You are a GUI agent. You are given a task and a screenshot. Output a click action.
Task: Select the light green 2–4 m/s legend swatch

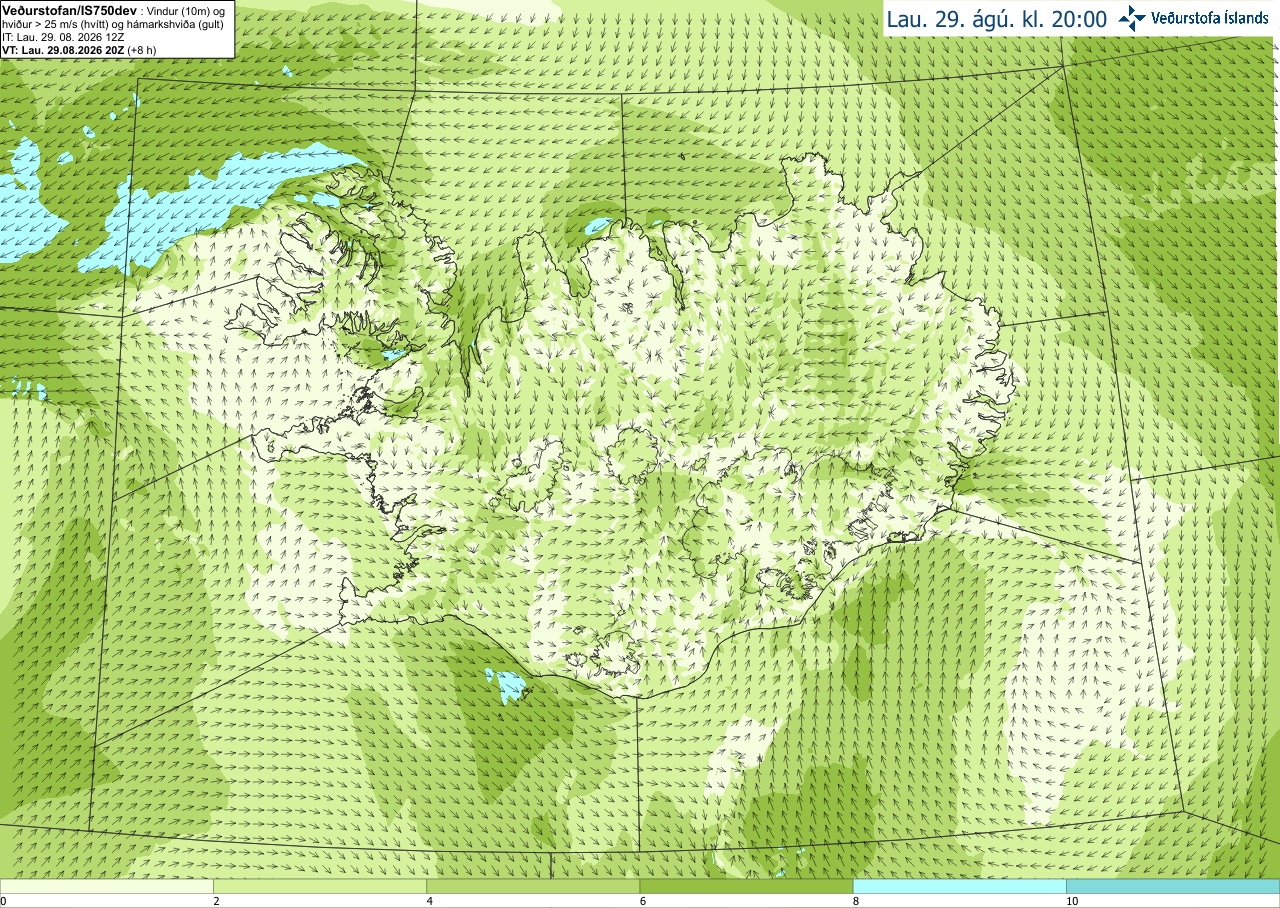[320, 886]
